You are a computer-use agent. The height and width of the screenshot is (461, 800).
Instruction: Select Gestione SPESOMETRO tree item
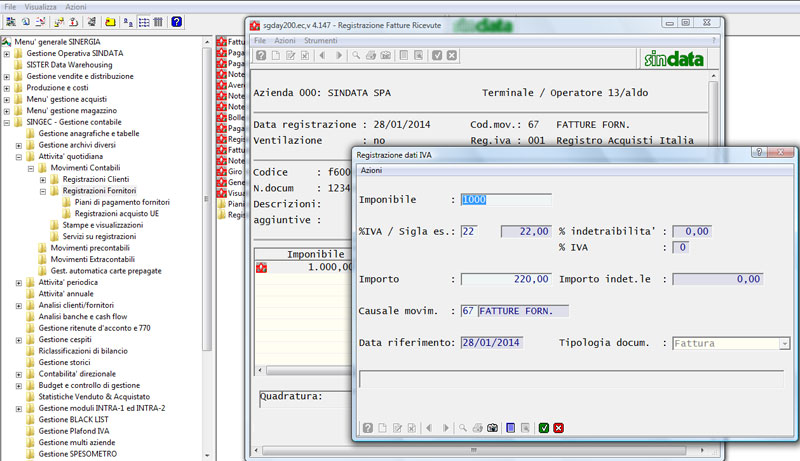point(78,453)
